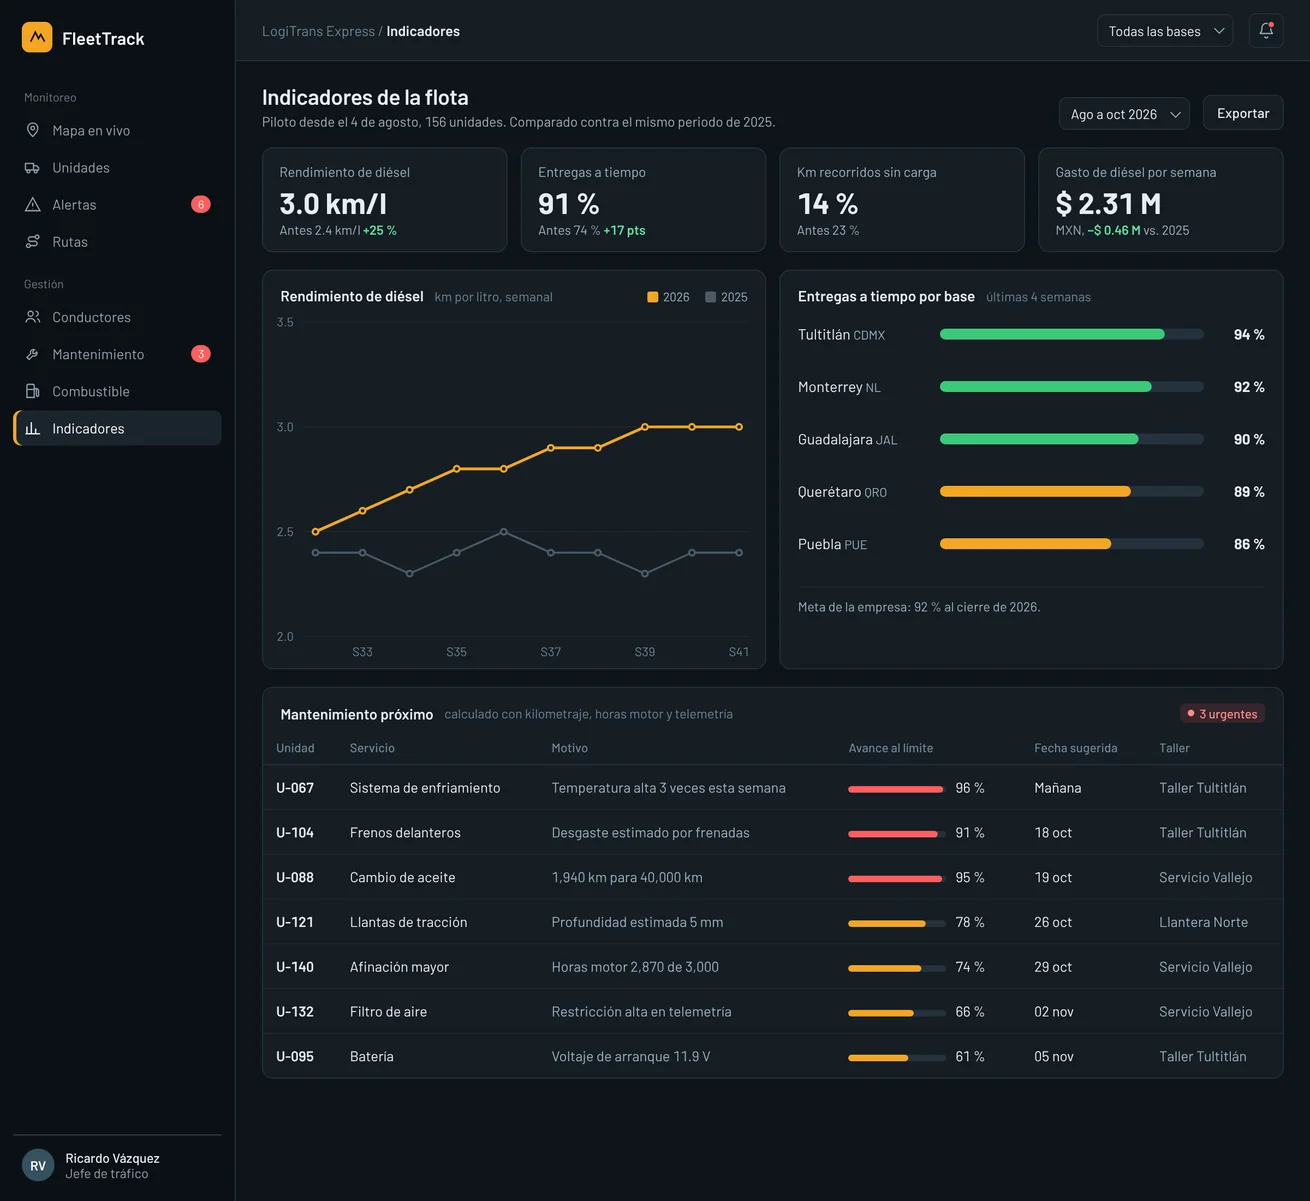Click the RV user avatar

(38, 1165)
